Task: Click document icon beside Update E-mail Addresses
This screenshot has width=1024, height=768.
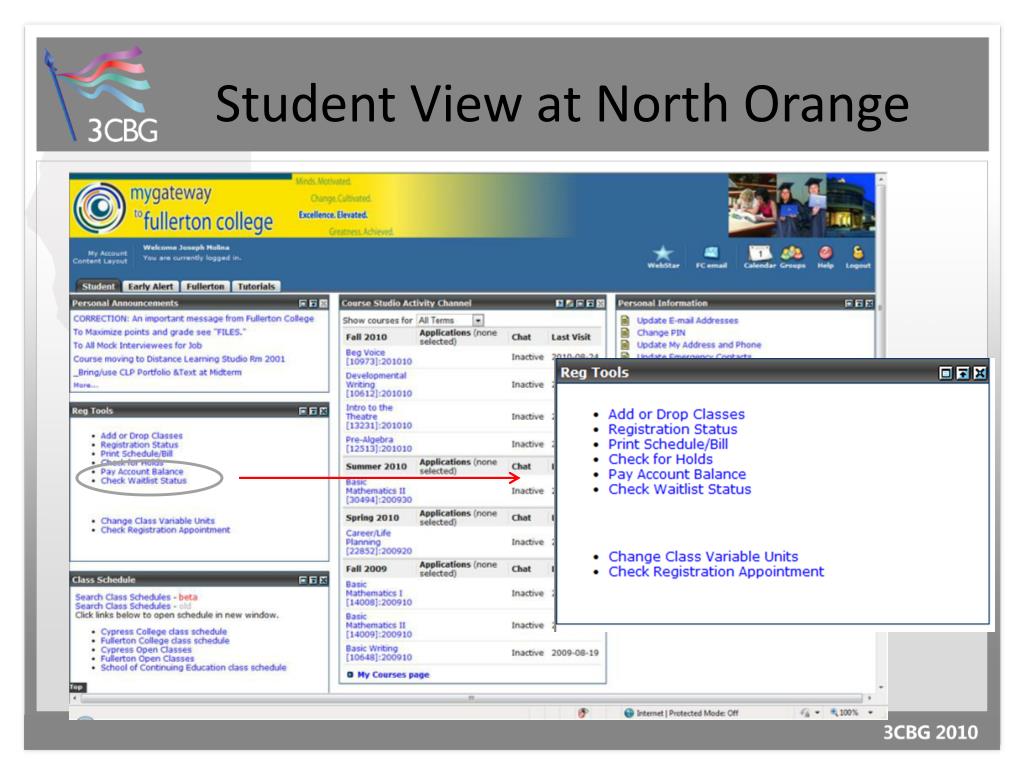Action: pos(625,320)
